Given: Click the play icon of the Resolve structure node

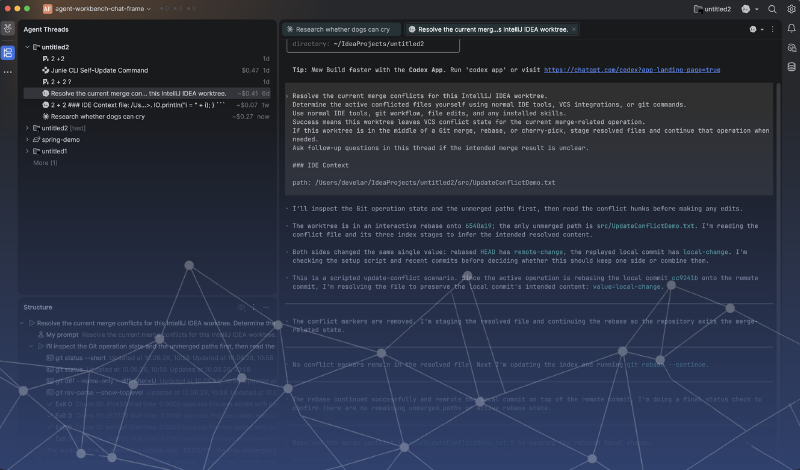Looking at the screenshot, I should click(32, 323).
